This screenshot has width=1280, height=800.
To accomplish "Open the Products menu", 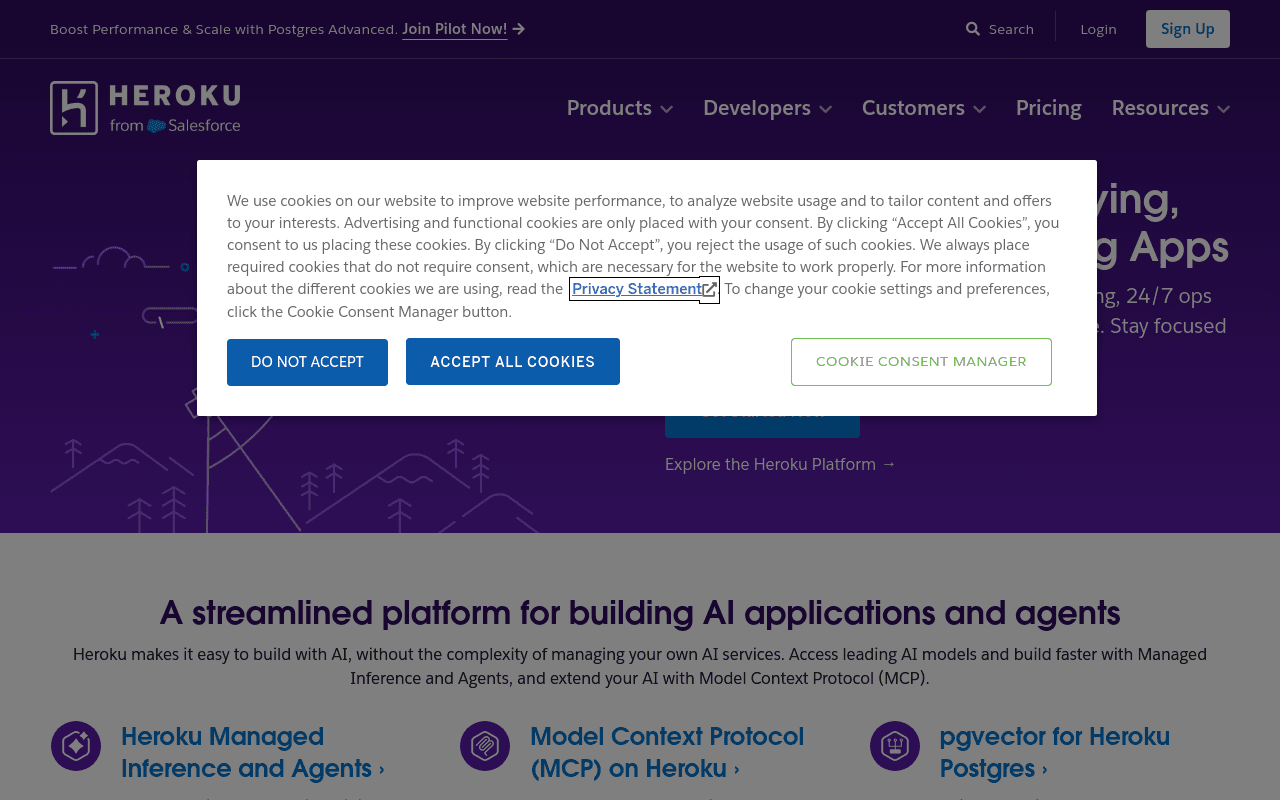I will [620, 108].
